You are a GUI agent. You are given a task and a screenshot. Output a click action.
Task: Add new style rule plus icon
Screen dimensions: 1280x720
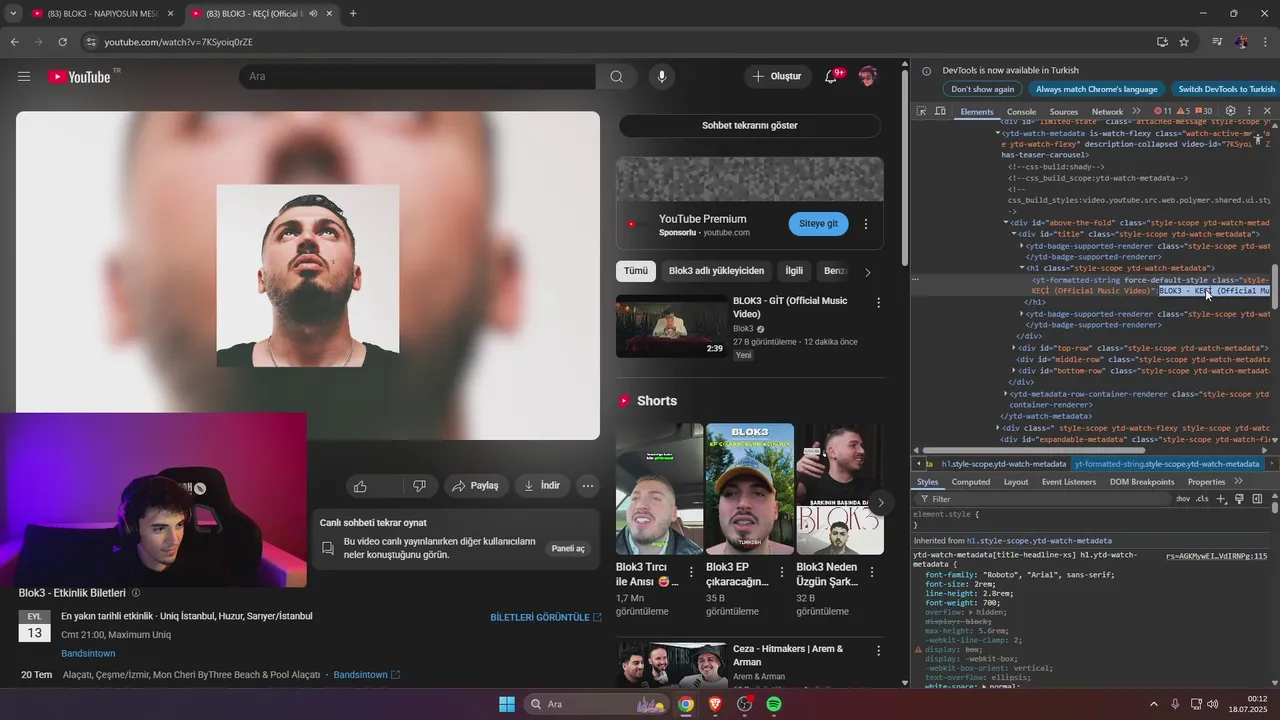[x=1221, y=499]
